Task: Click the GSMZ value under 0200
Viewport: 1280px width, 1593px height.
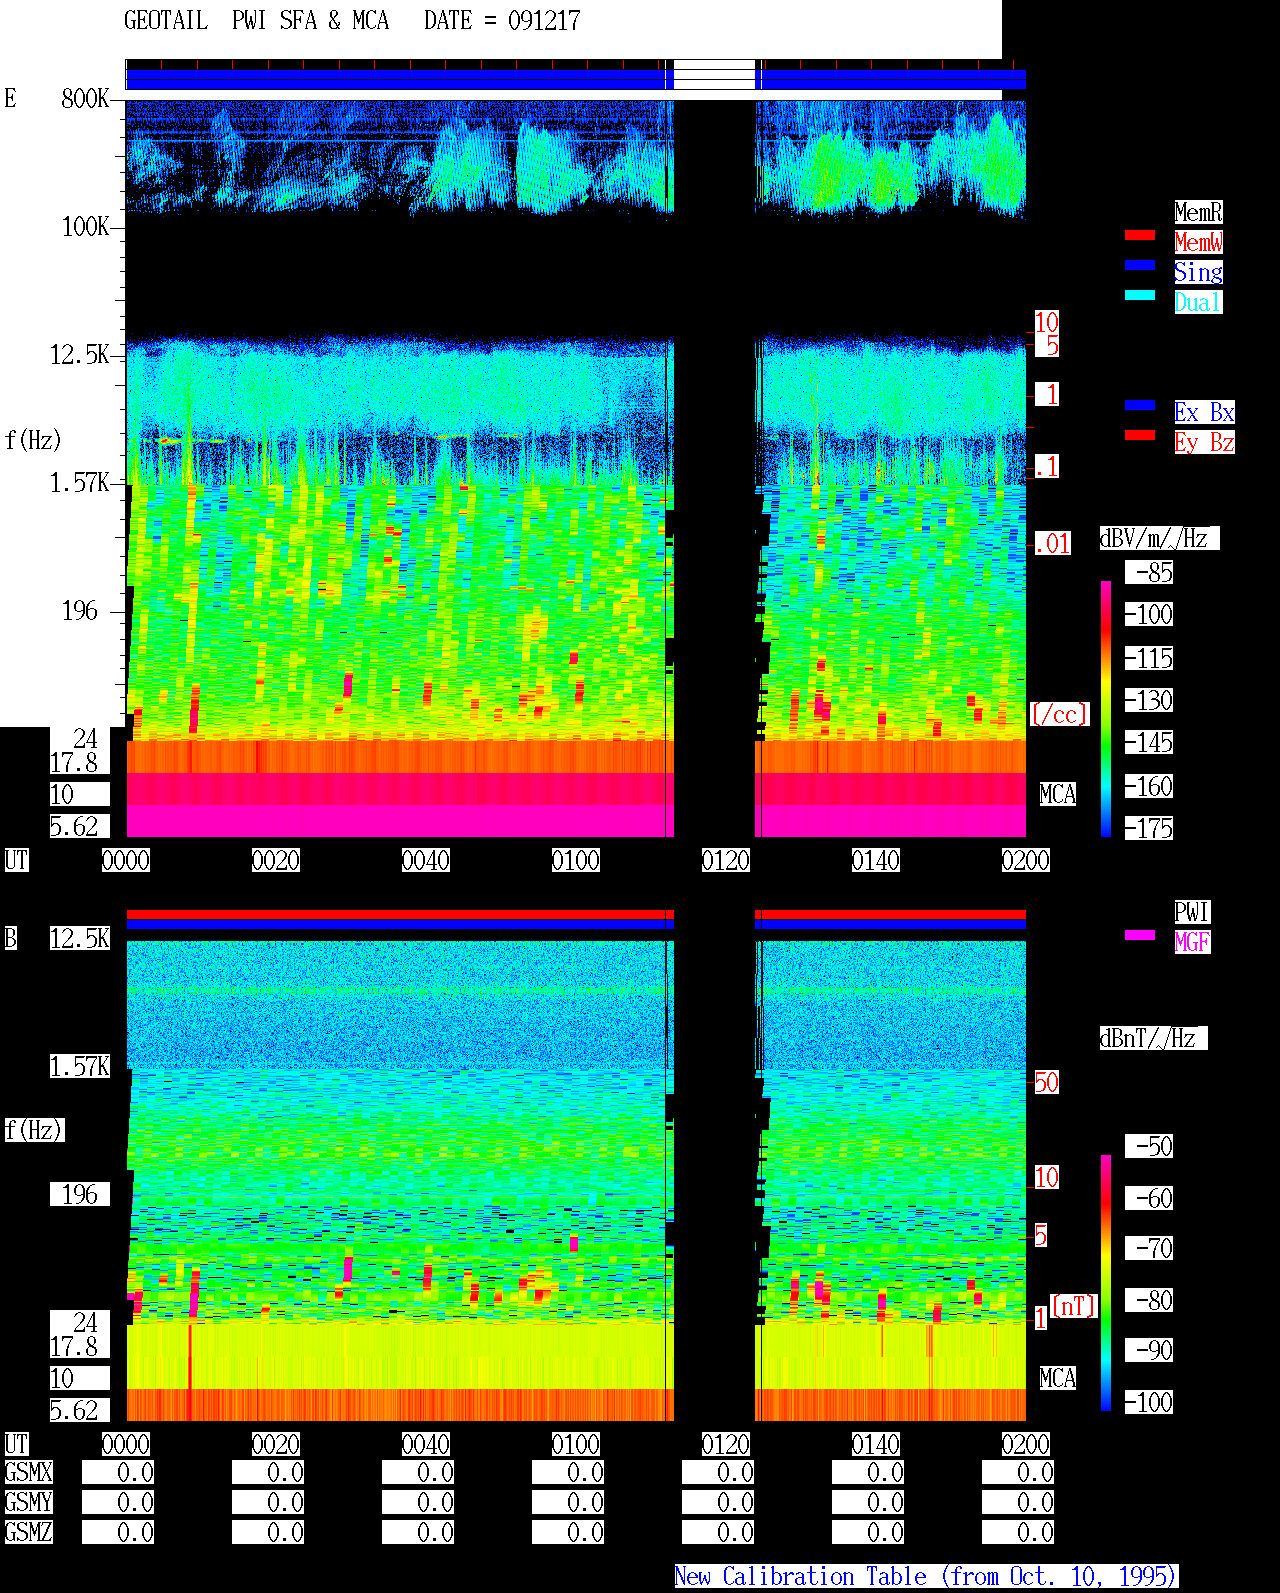Action: pos(1018,1532)
